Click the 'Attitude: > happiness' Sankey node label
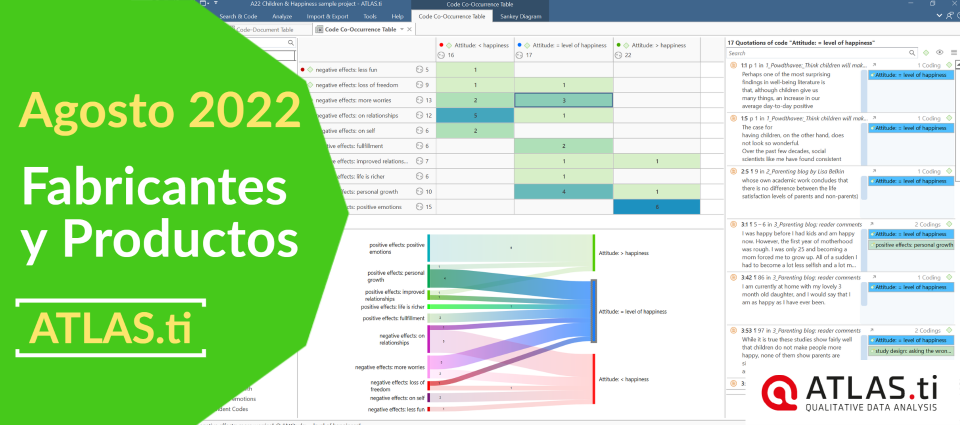Image resolution: width=960 pixels, height=425 pixels. tap(623, 253)
